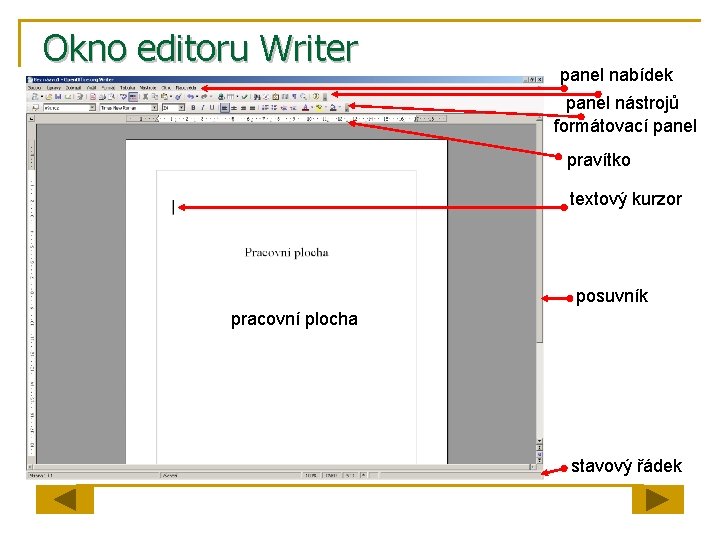Image resolution: width=720 pixels, height=540 pixels.
Task: Select the Format Paintbrush icon
Action: click(178, 97)
